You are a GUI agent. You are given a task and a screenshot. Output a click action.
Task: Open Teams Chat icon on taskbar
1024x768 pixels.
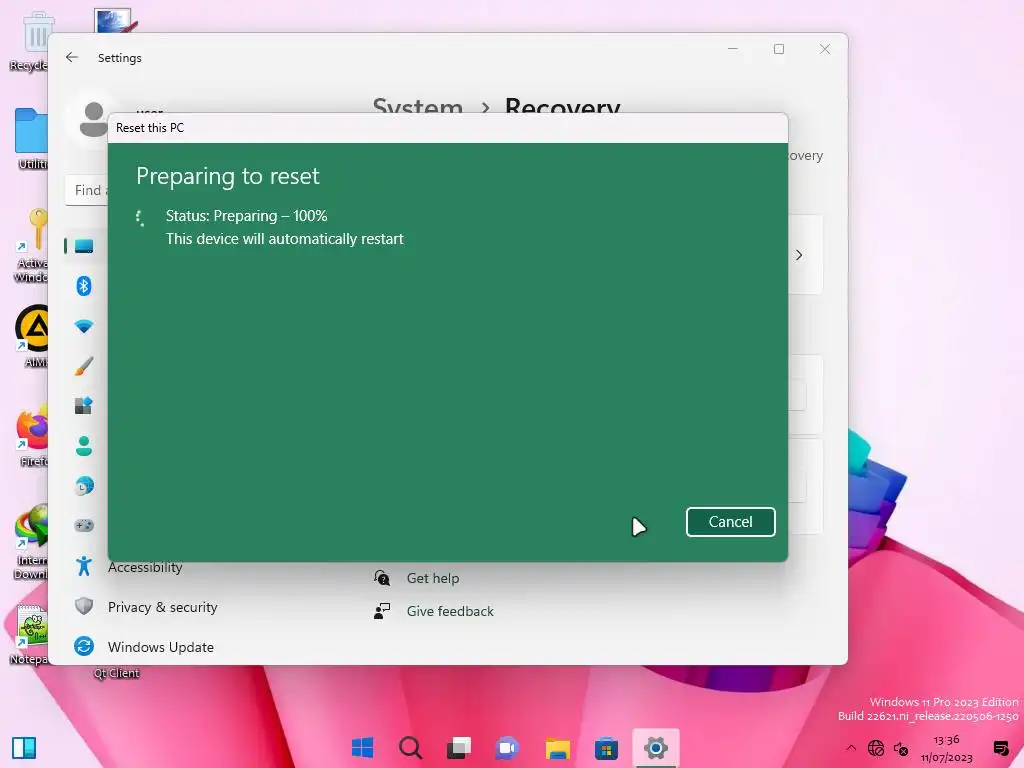pyautogui.click(x=507, y=747)
